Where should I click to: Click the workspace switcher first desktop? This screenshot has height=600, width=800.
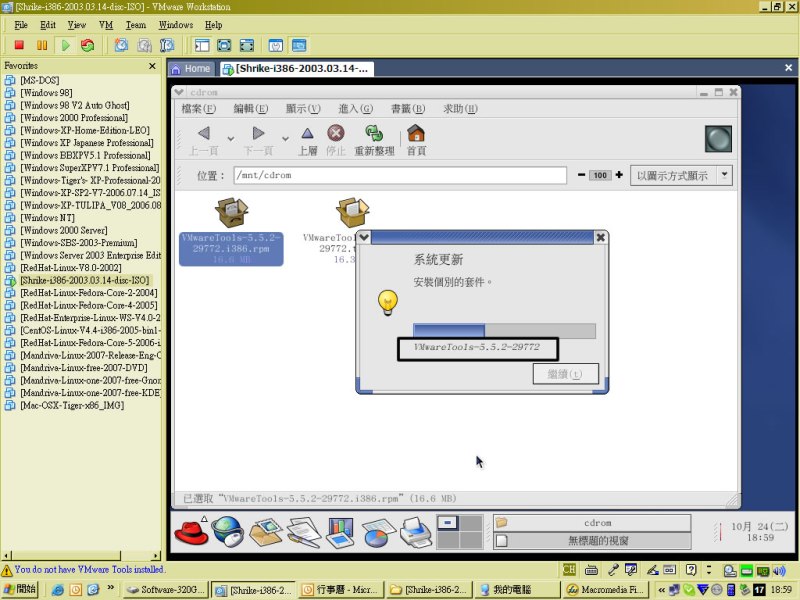pyautogui.click(x=448, y=523)
